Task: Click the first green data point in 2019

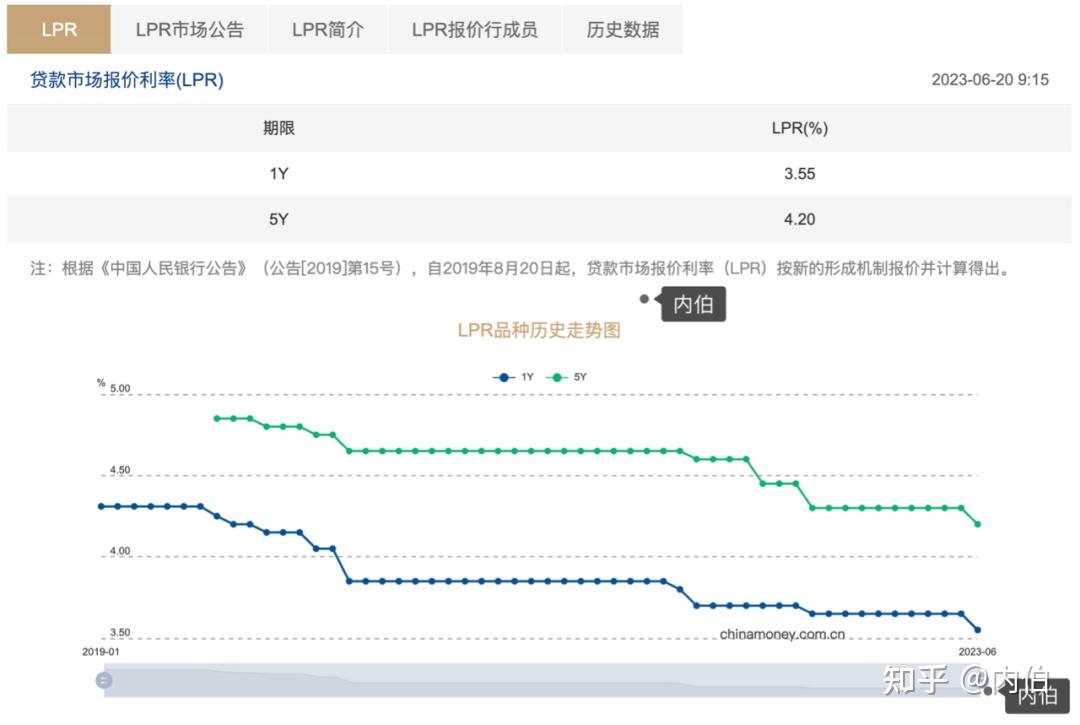Action: click(216, 418)
